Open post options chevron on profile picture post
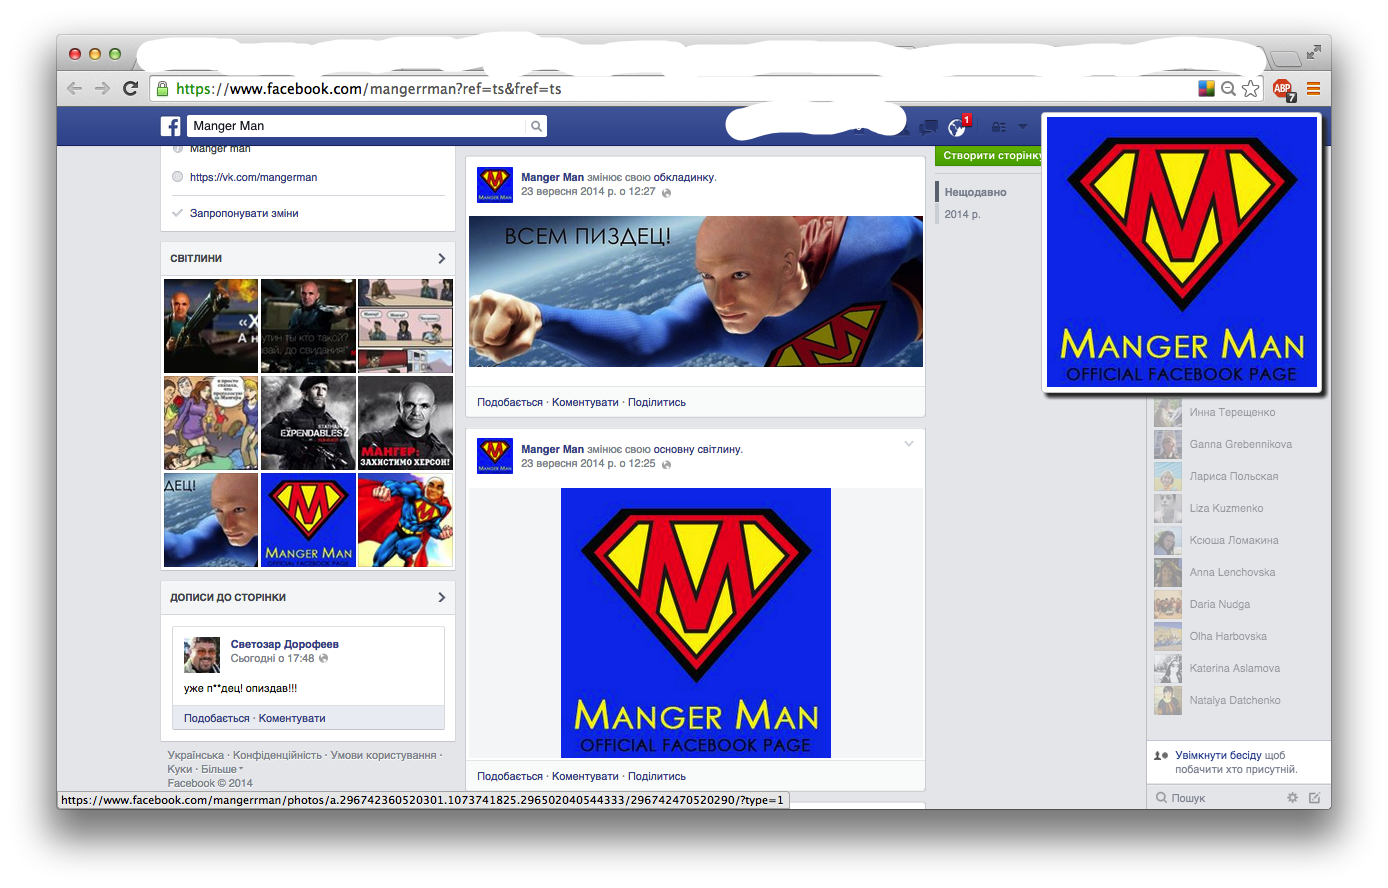Screen dimensions: 1388x888 pos(908,444)
